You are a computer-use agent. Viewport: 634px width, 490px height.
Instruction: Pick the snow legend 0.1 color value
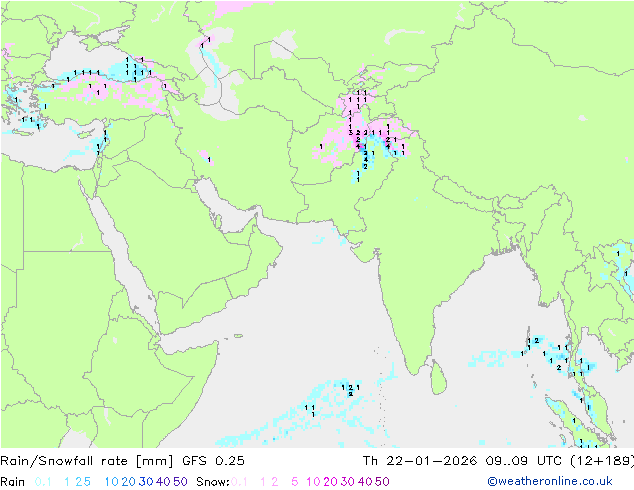click(239, 482)
